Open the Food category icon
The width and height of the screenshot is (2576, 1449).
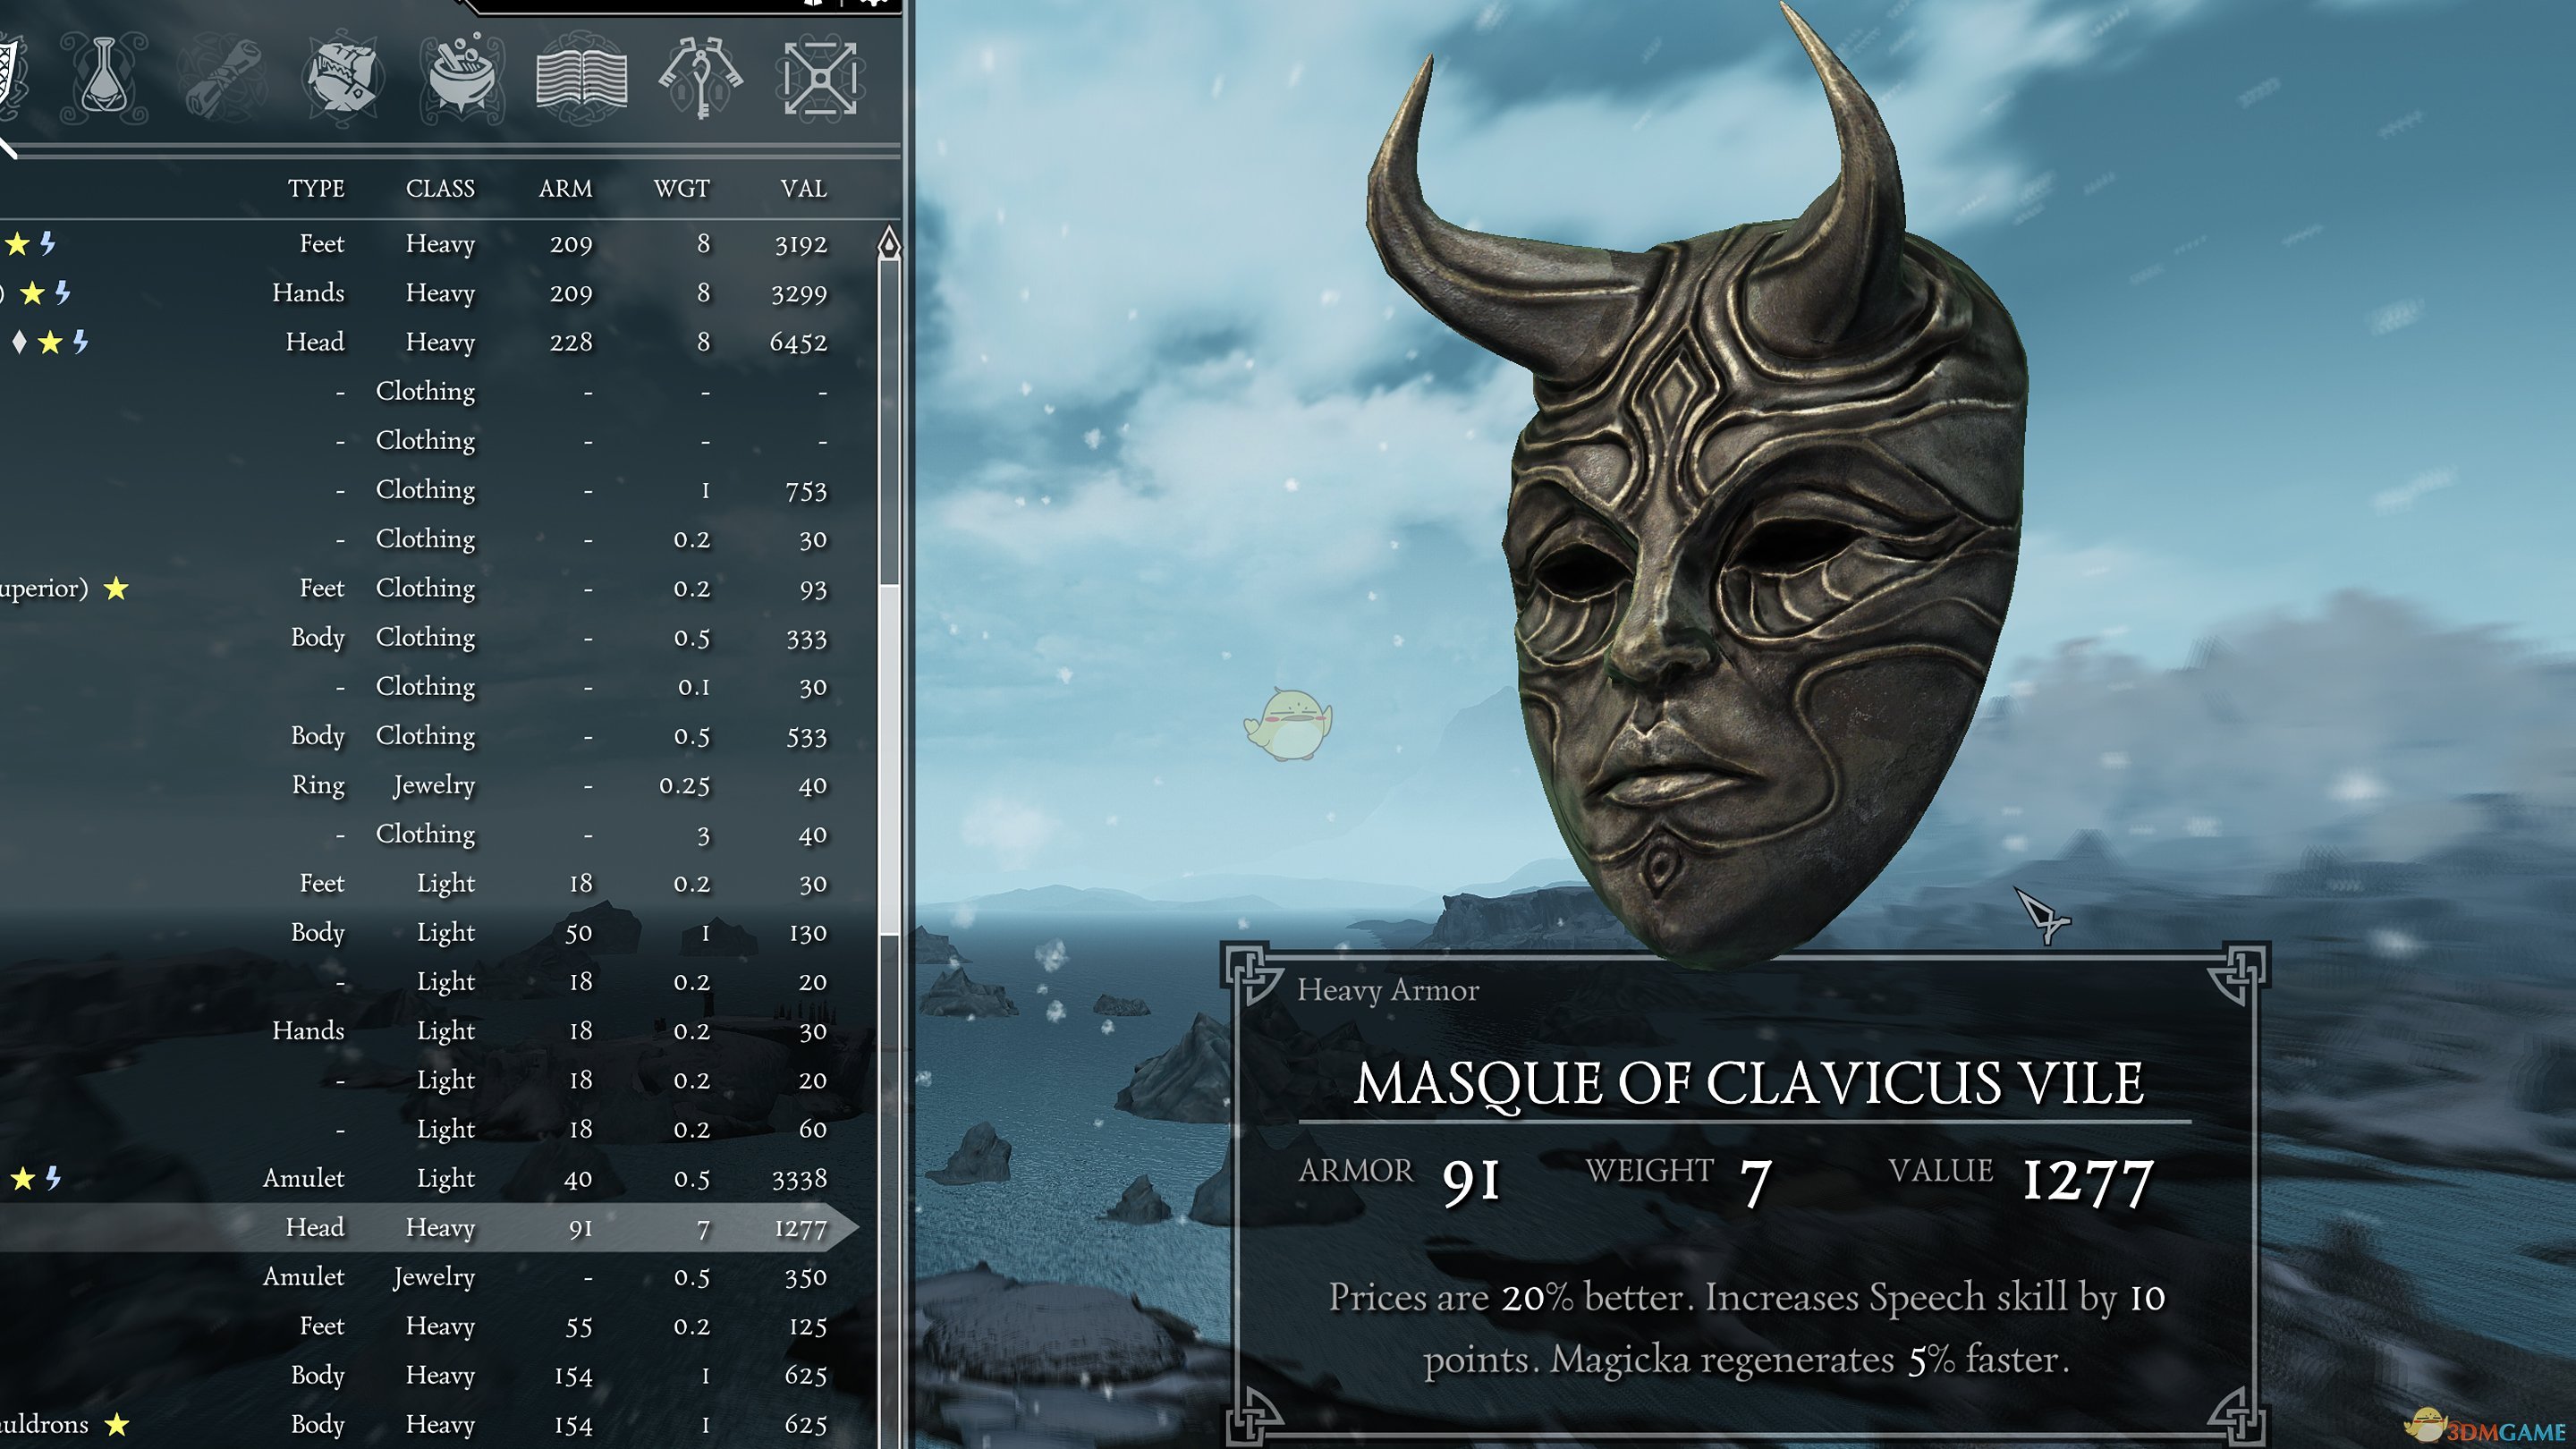click(x=341, y=78)
